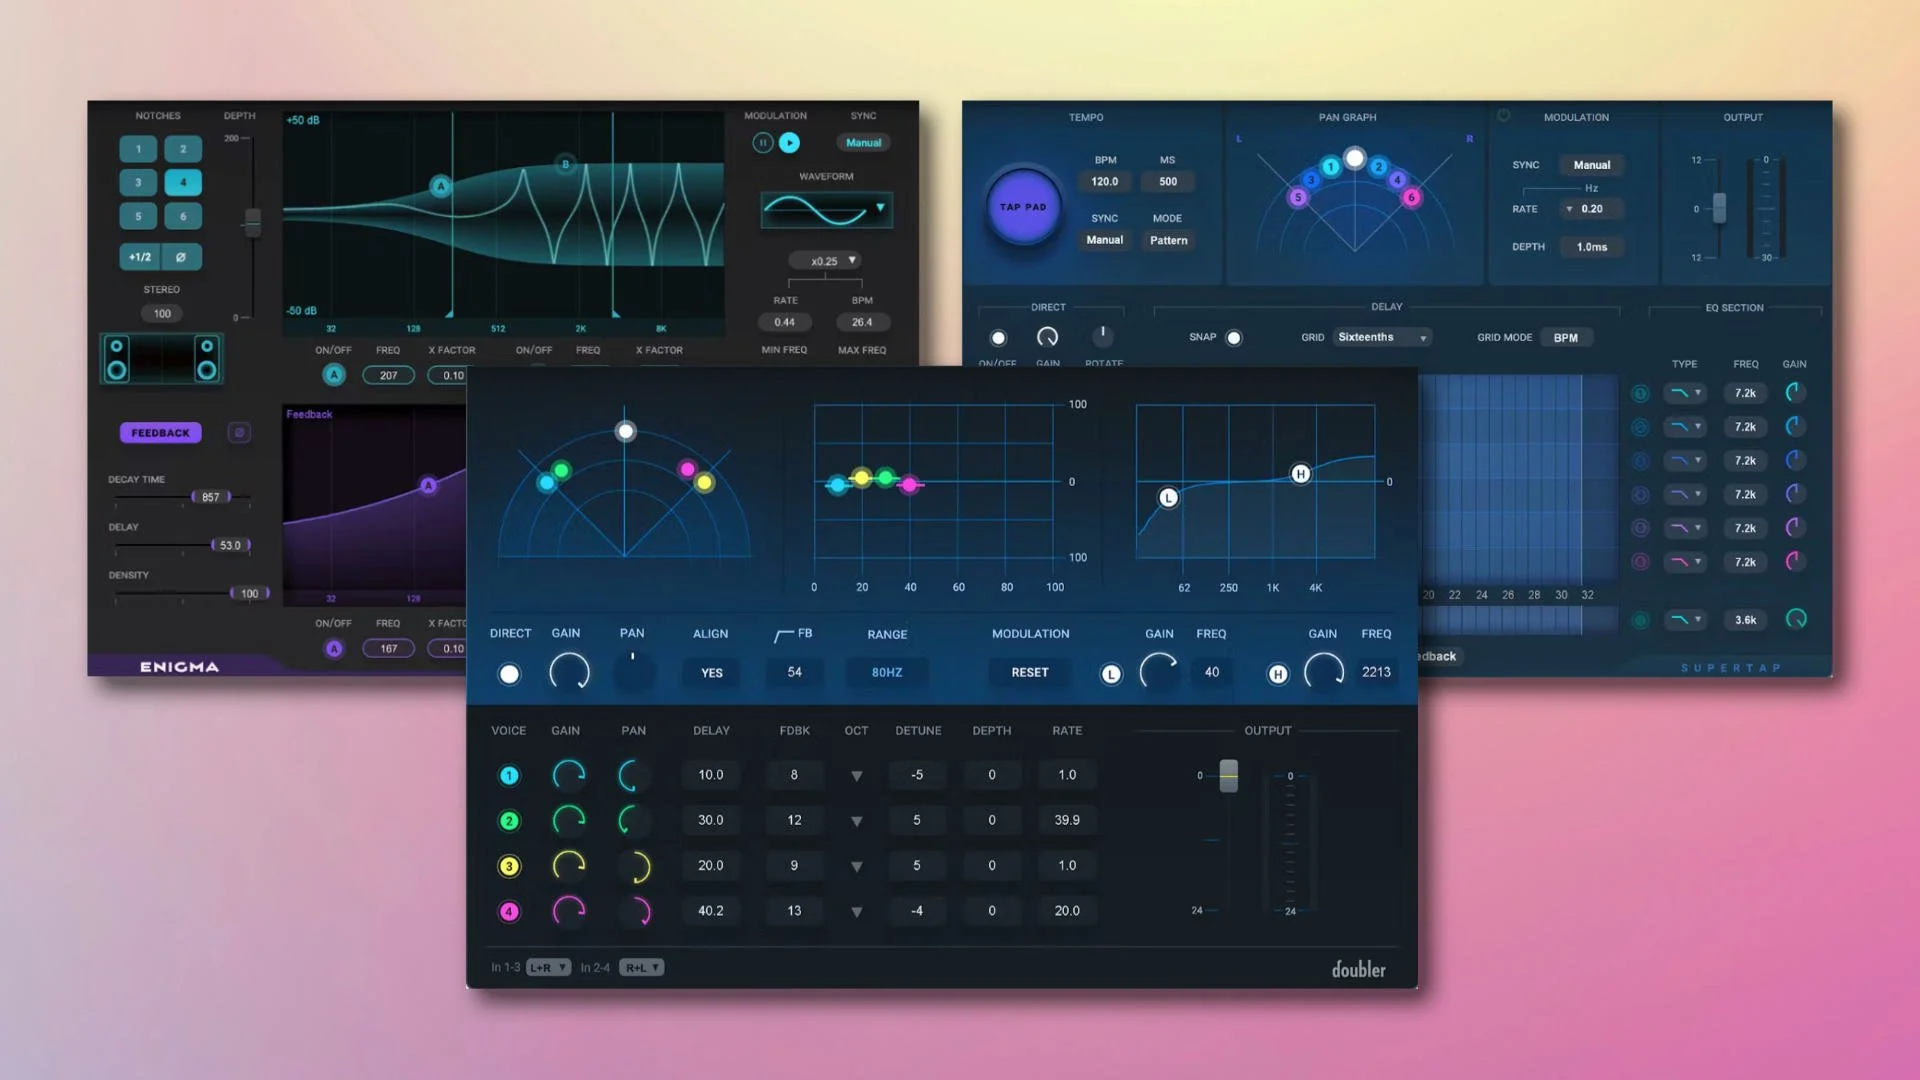This screenshot has height=1080, width=1920.
Task: Click the Modulation RESET button in Doubler
Action: coord(1029,672)
